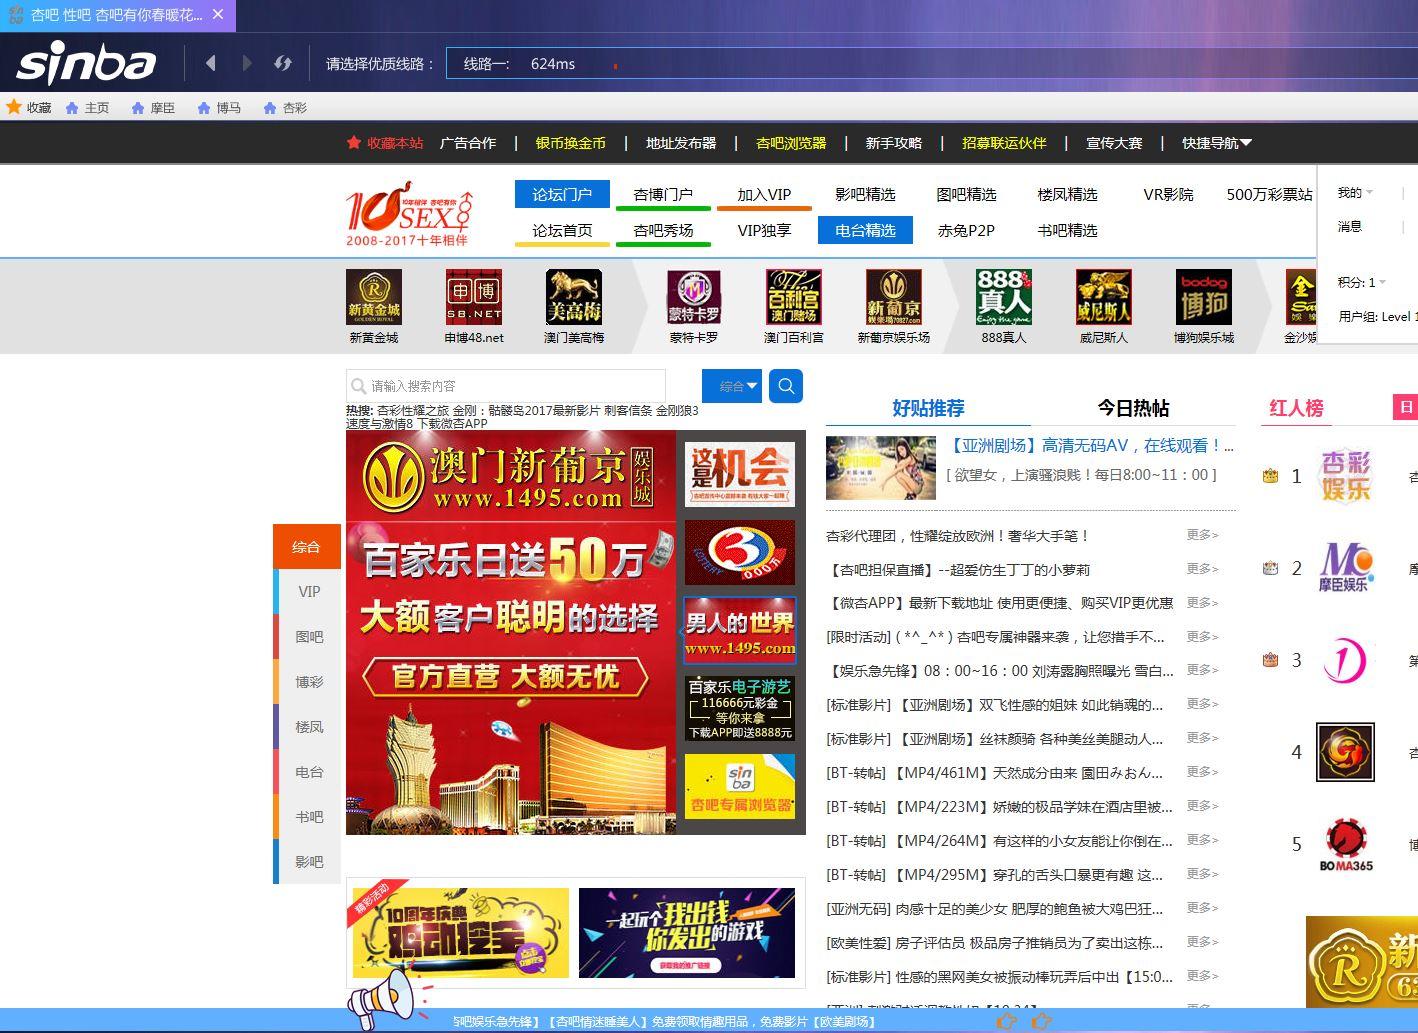Screen dimensions: 1418x1033
Task: Select the 电台精选 navigation item
Action: pyautogui.click(x=865, y=230)
